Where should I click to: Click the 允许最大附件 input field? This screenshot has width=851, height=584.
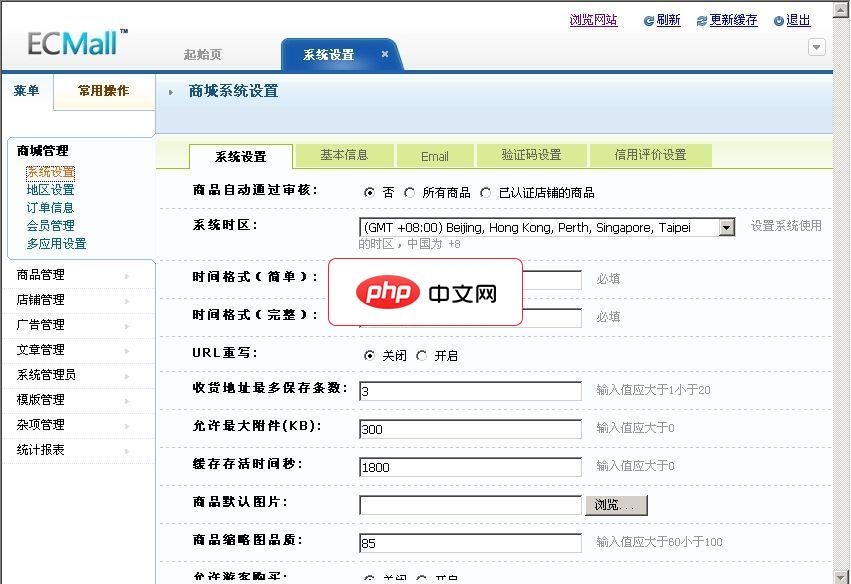(x=470, y=428)
